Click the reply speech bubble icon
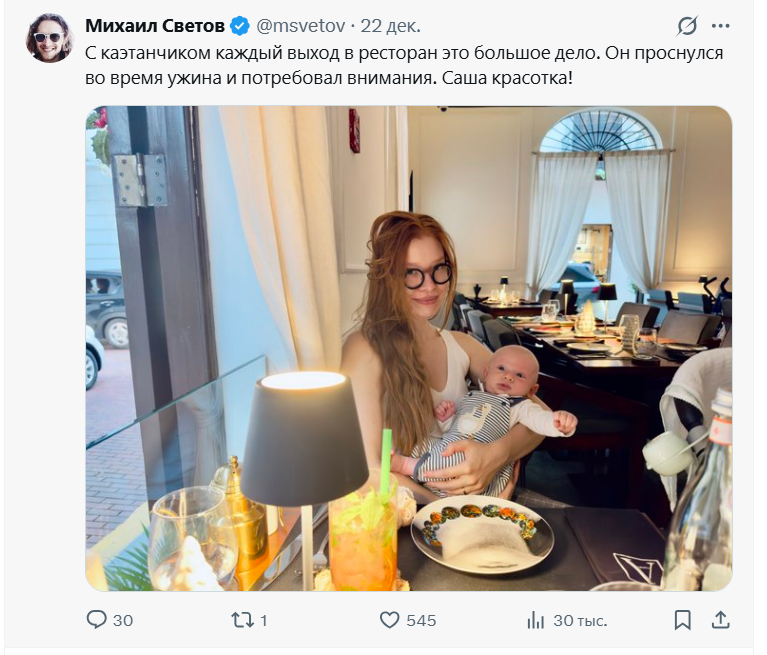This screenshot has height=655, width=767. 97,620
